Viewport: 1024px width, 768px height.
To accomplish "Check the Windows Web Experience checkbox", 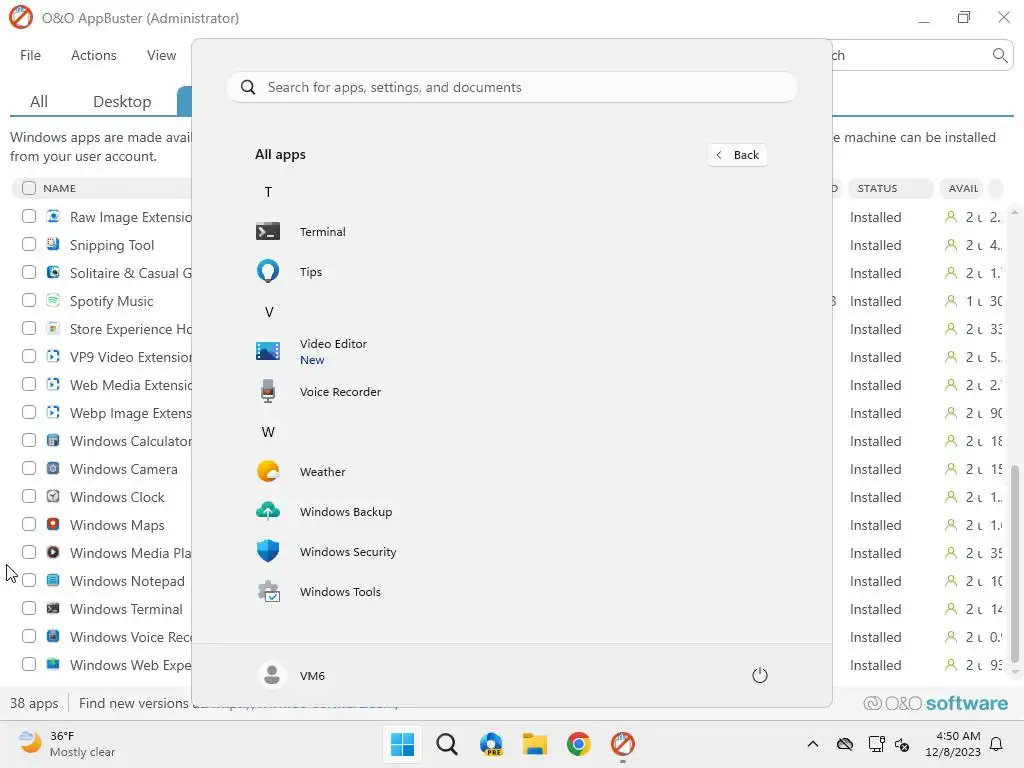I will tap(29, 664).
